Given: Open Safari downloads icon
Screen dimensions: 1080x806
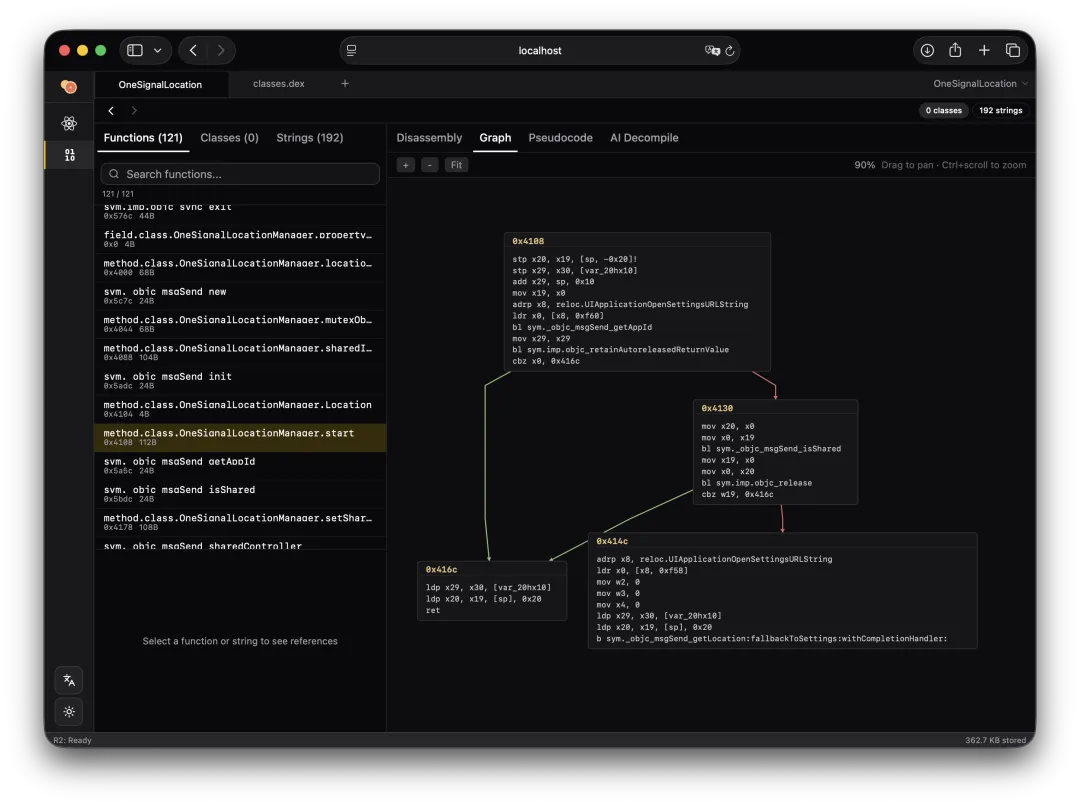Looking at the screenshot, I should tap(927, 50).
